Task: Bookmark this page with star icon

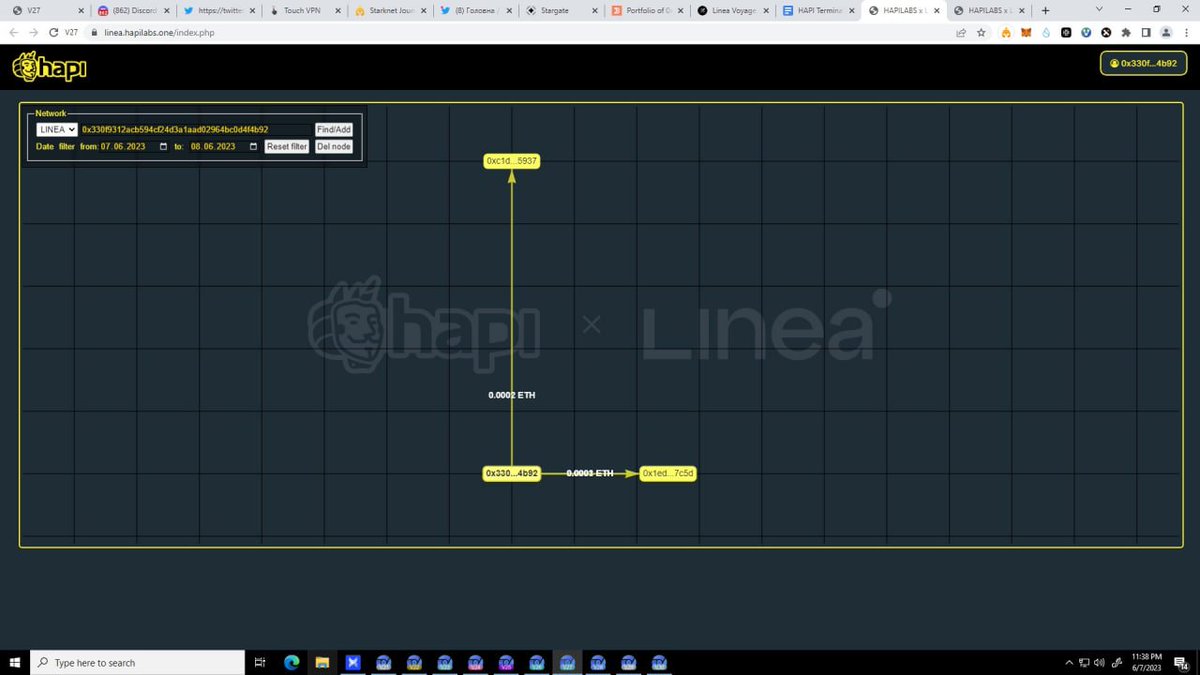Action: click(x=982, y=32)
